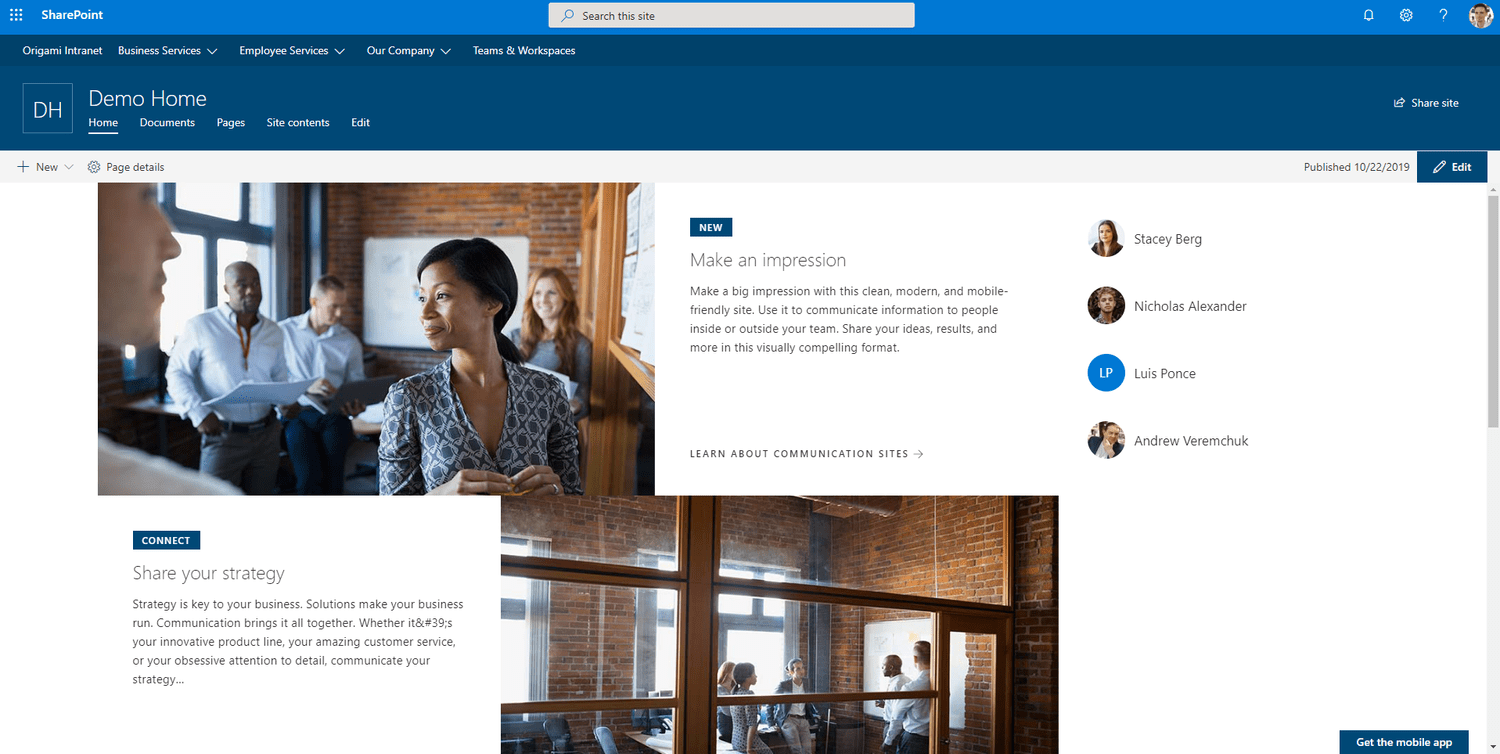Click the New plus icon
1500x754 pixels.
pos(22,166)
